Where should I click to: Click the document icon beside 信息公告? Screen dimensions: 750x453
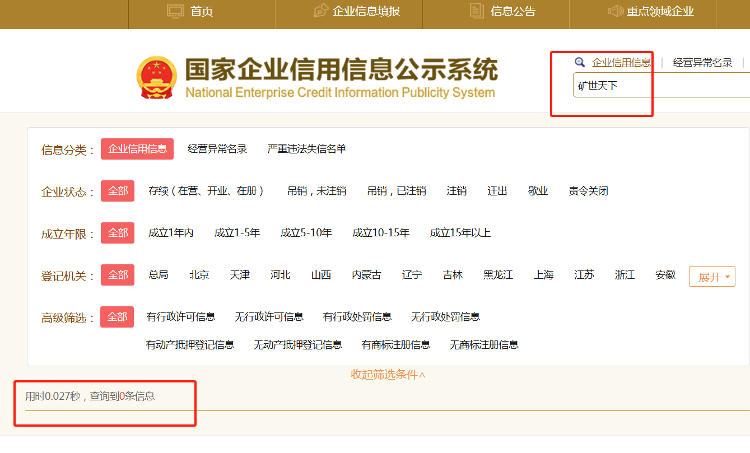[476, 11]
